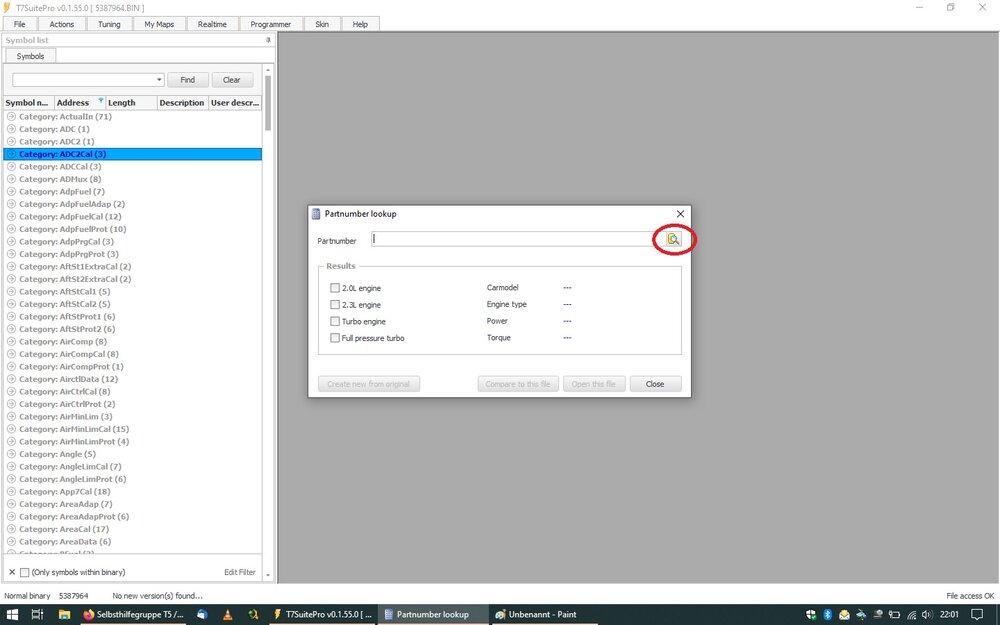Open the File menu

pos(20,24)
